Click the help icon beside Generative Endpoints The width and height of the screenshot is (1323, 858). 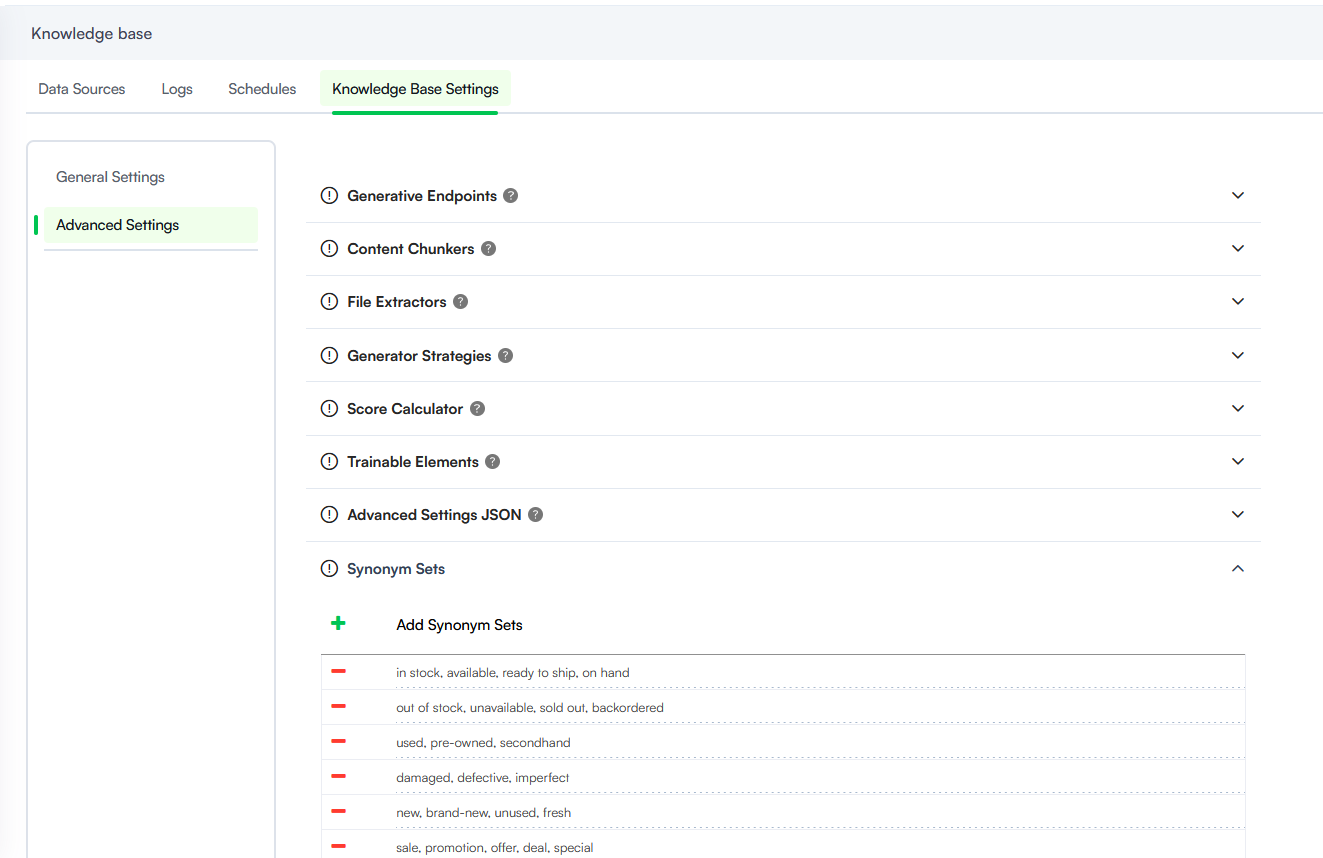pyautogui.click(x=511, y=196)
